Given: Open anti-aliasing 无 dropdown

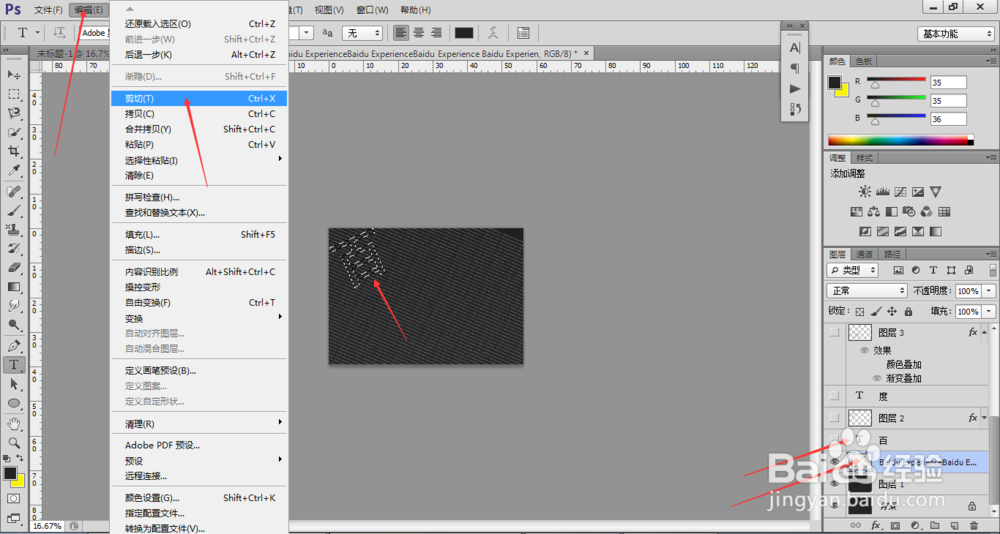Looking at the screenshot, I should point(362,33).
